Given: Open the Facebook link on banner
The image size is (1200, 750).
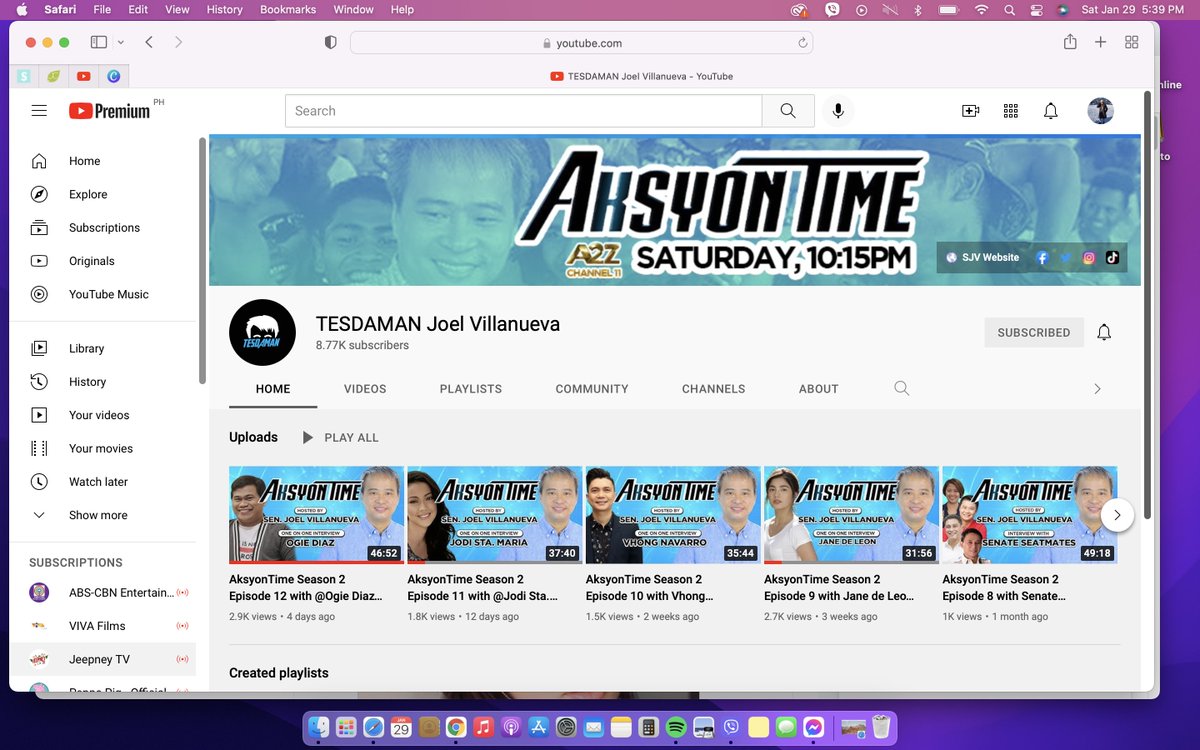Looking at the screenshot, I should (x=1042, y=257).
